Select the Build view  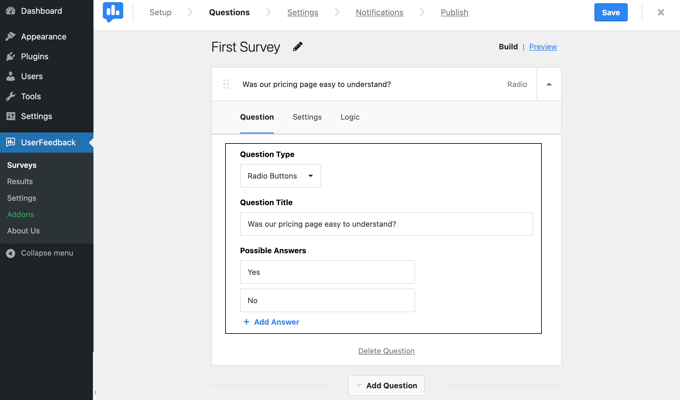pos(508,46)
